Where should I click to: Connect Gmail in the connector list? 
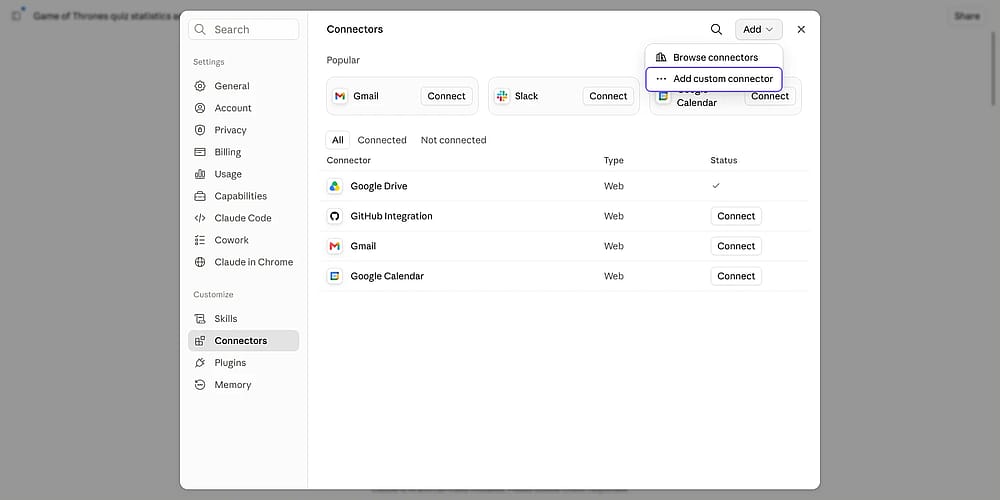736,246
